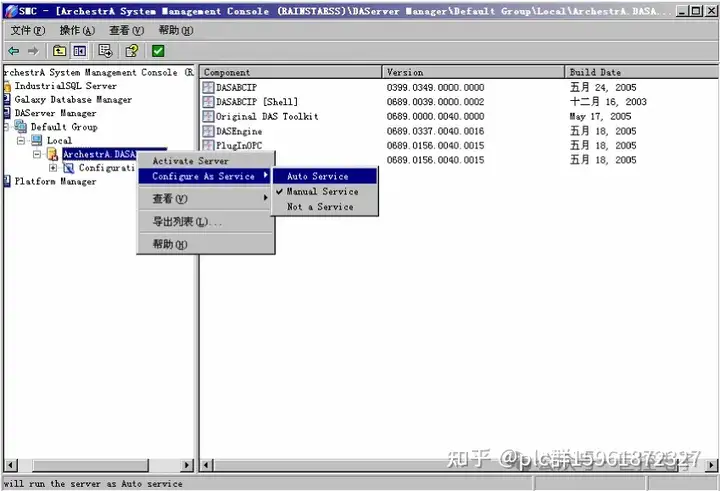
Task: Expand the Configuration tree node
Action: click(53, 168)
